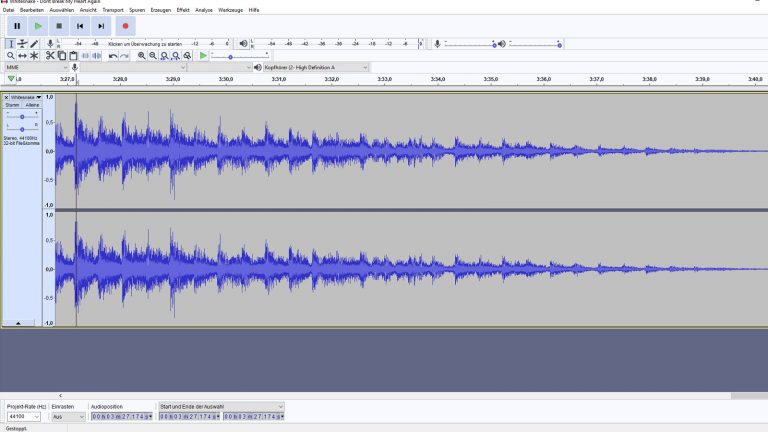The width and height of the screenshot is (768, 432).
Task: Open the Einrasten snap dropdown
Action: coord(68,416)
